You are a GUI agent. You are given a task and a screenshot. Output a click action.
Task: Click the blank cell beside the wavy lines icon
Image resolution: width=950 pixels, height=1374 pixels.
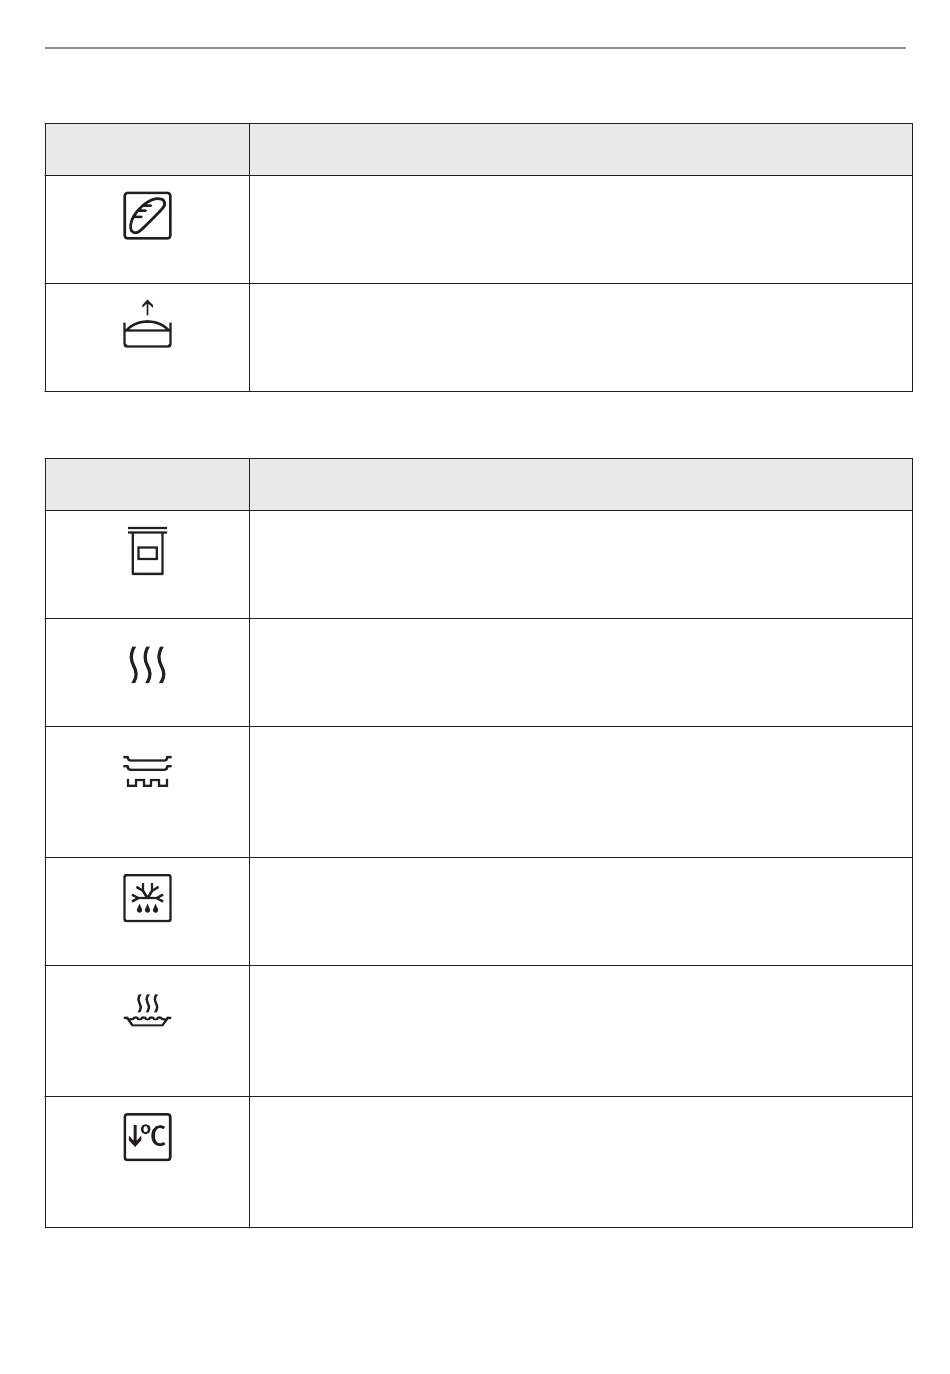581,673
